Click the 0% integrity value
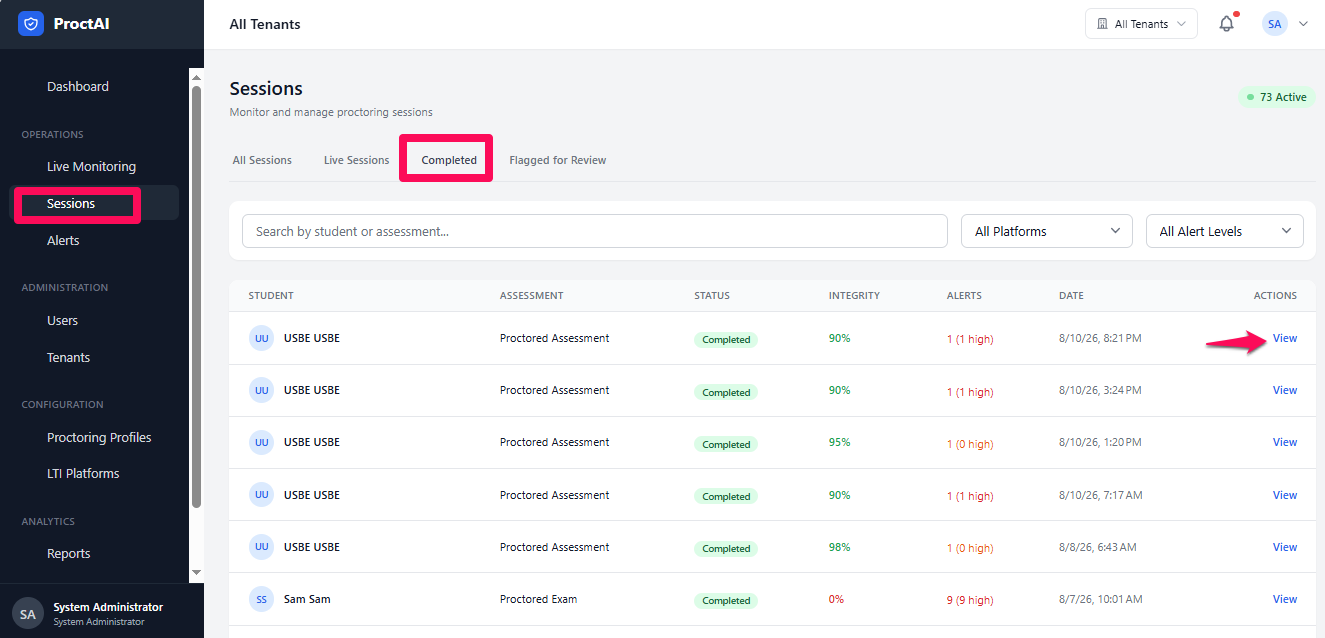The width and height of the screenshot is (1325, 638). [x=836, y=599]
